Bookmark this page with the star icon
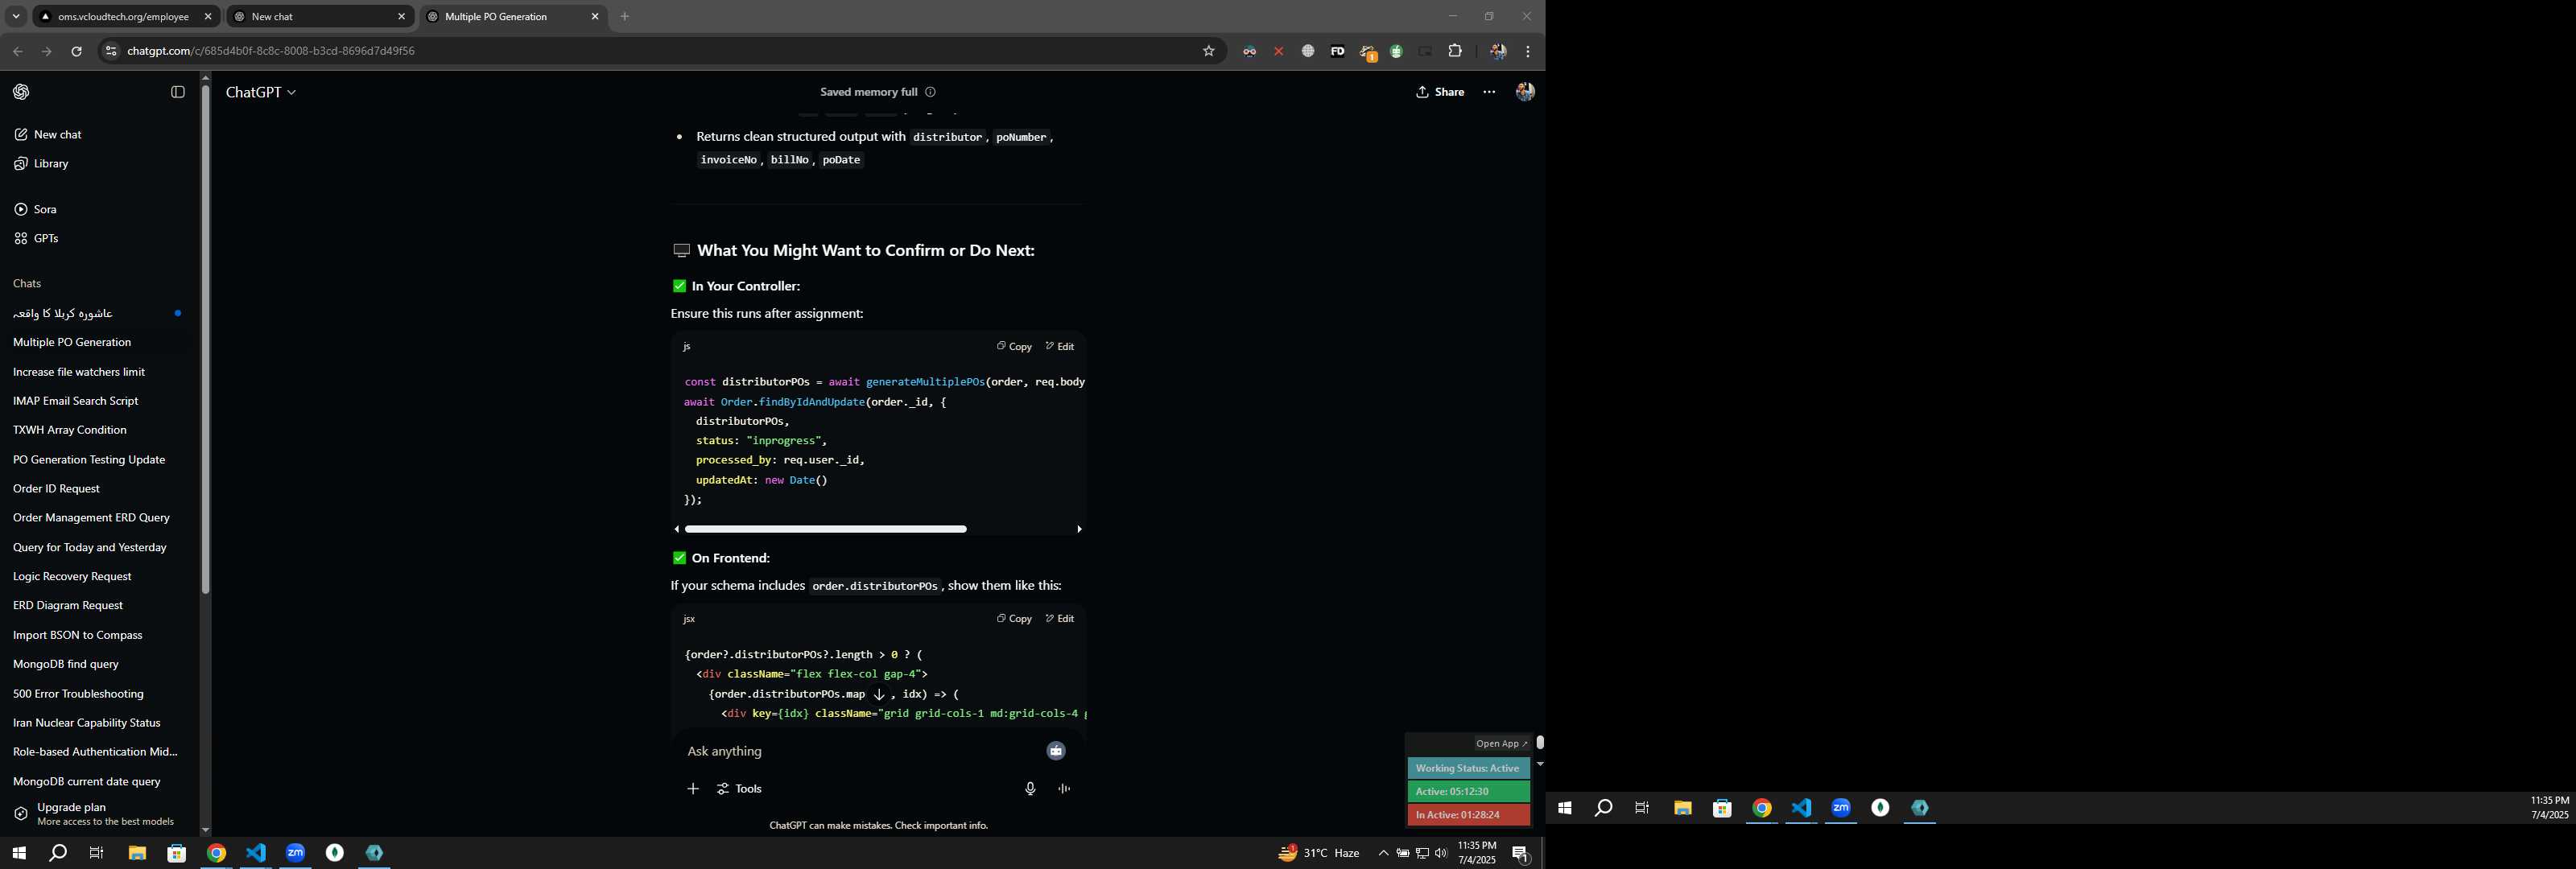 tap(1208, 51)
